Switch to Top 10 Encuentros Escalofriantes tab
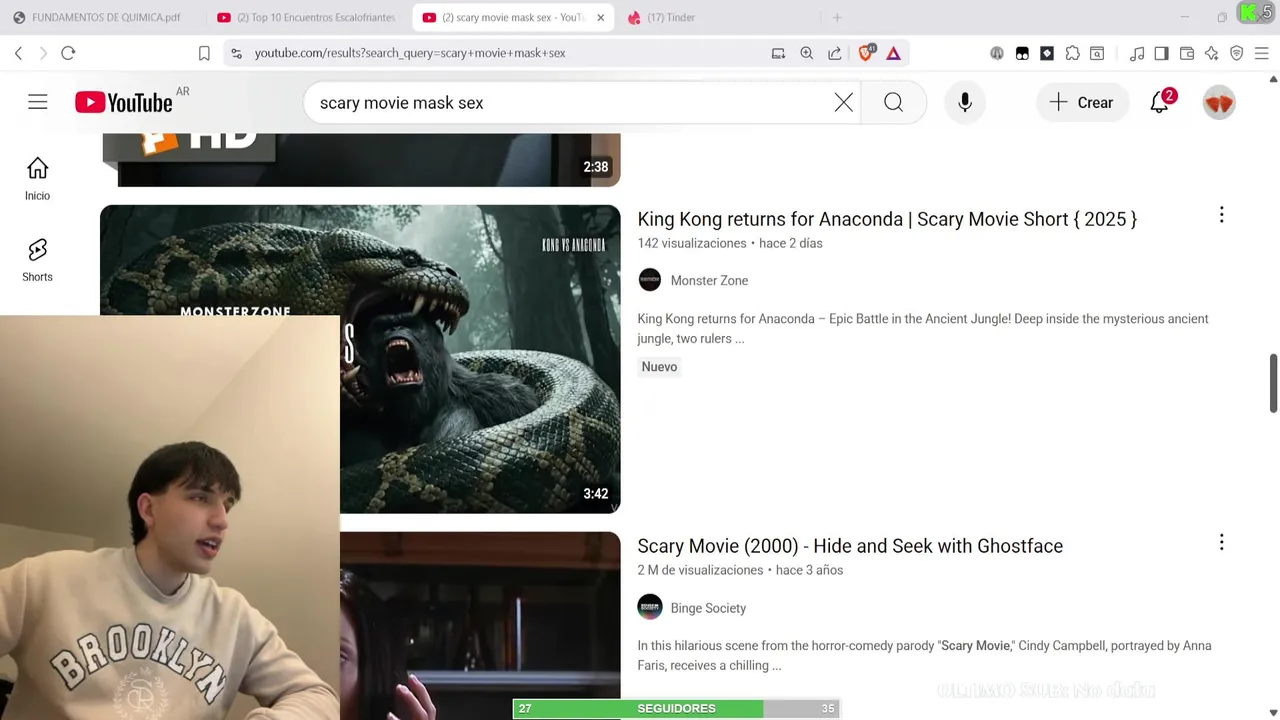Screen dimensions: 1280x720 (x=307, y=17)
